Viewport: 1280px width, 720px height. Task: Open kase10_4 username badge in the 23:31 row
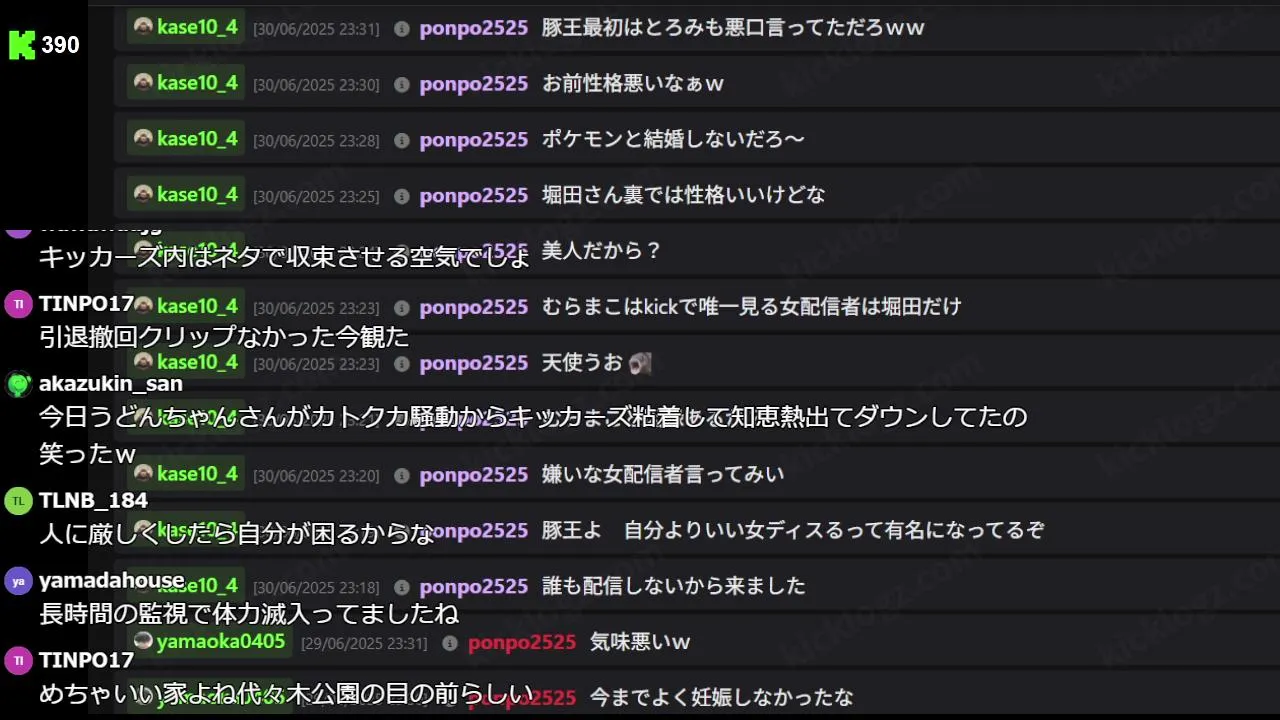point(186,27)
